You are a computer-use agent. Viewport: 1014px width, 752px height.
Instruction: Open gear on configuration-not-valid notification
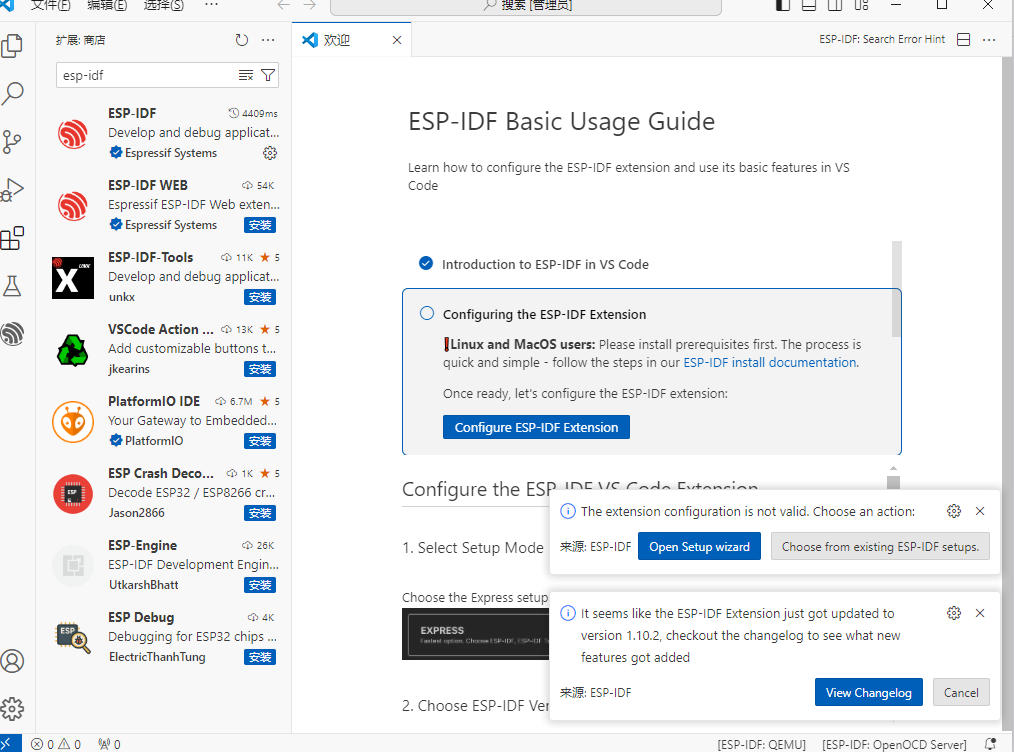point(954,511)
